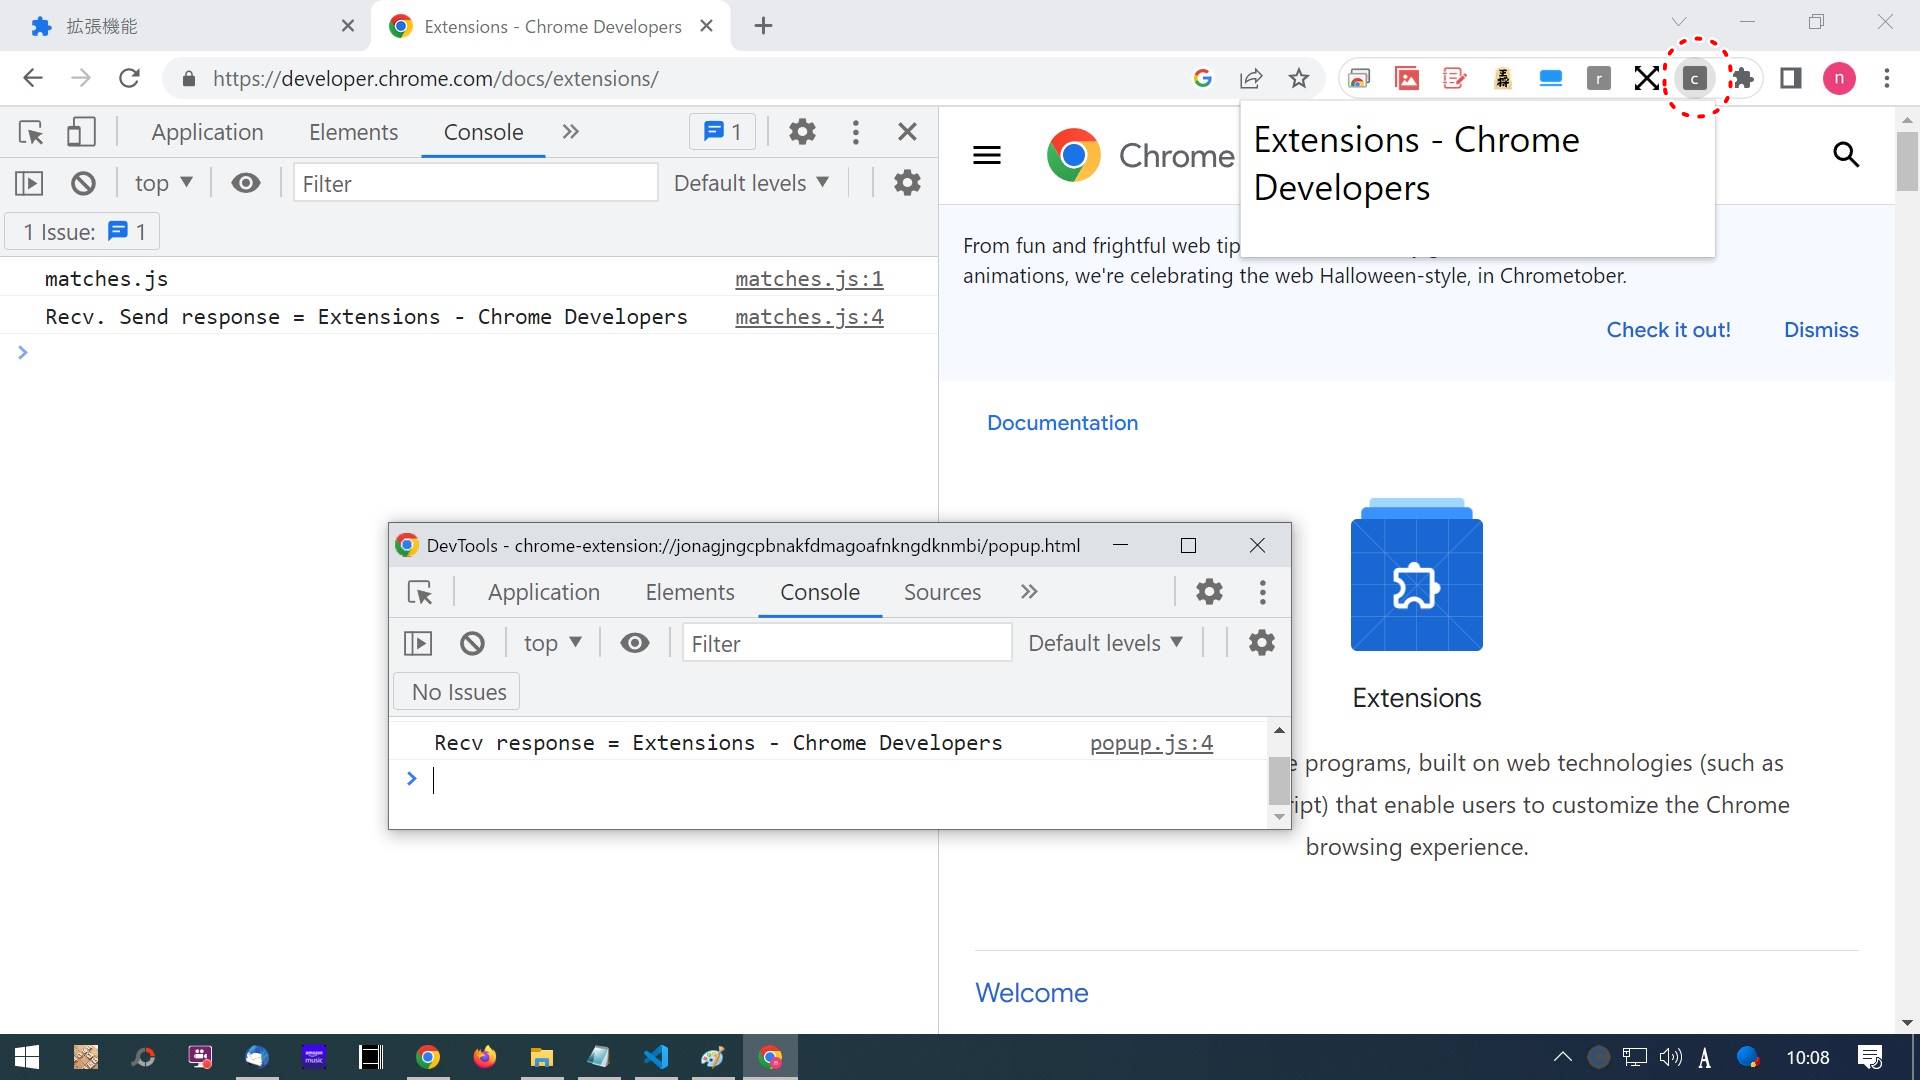Open 'top' context dropdown in popup DevTools

click(552, 643)
